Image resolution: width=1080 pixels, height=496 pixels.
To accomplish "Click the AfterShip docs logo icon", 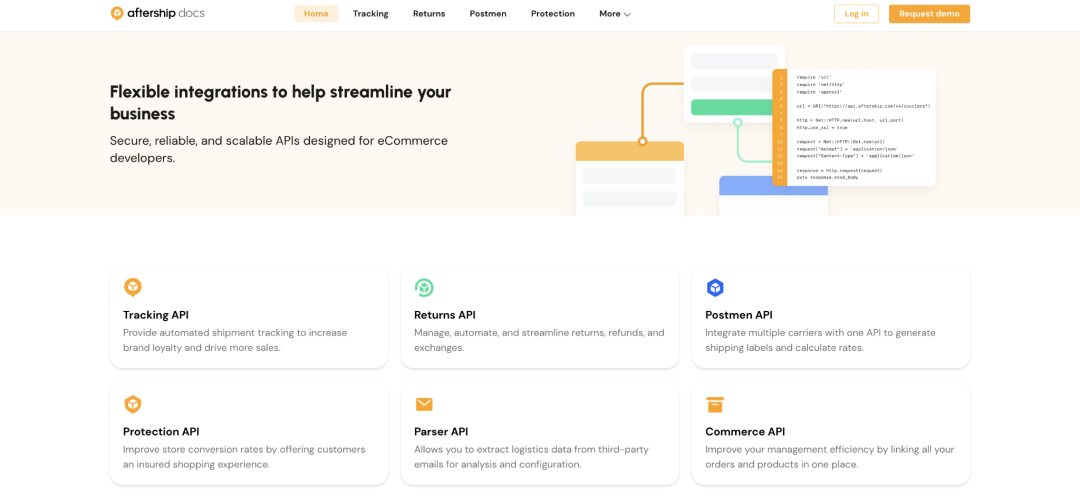I will (x=118, y=13).
